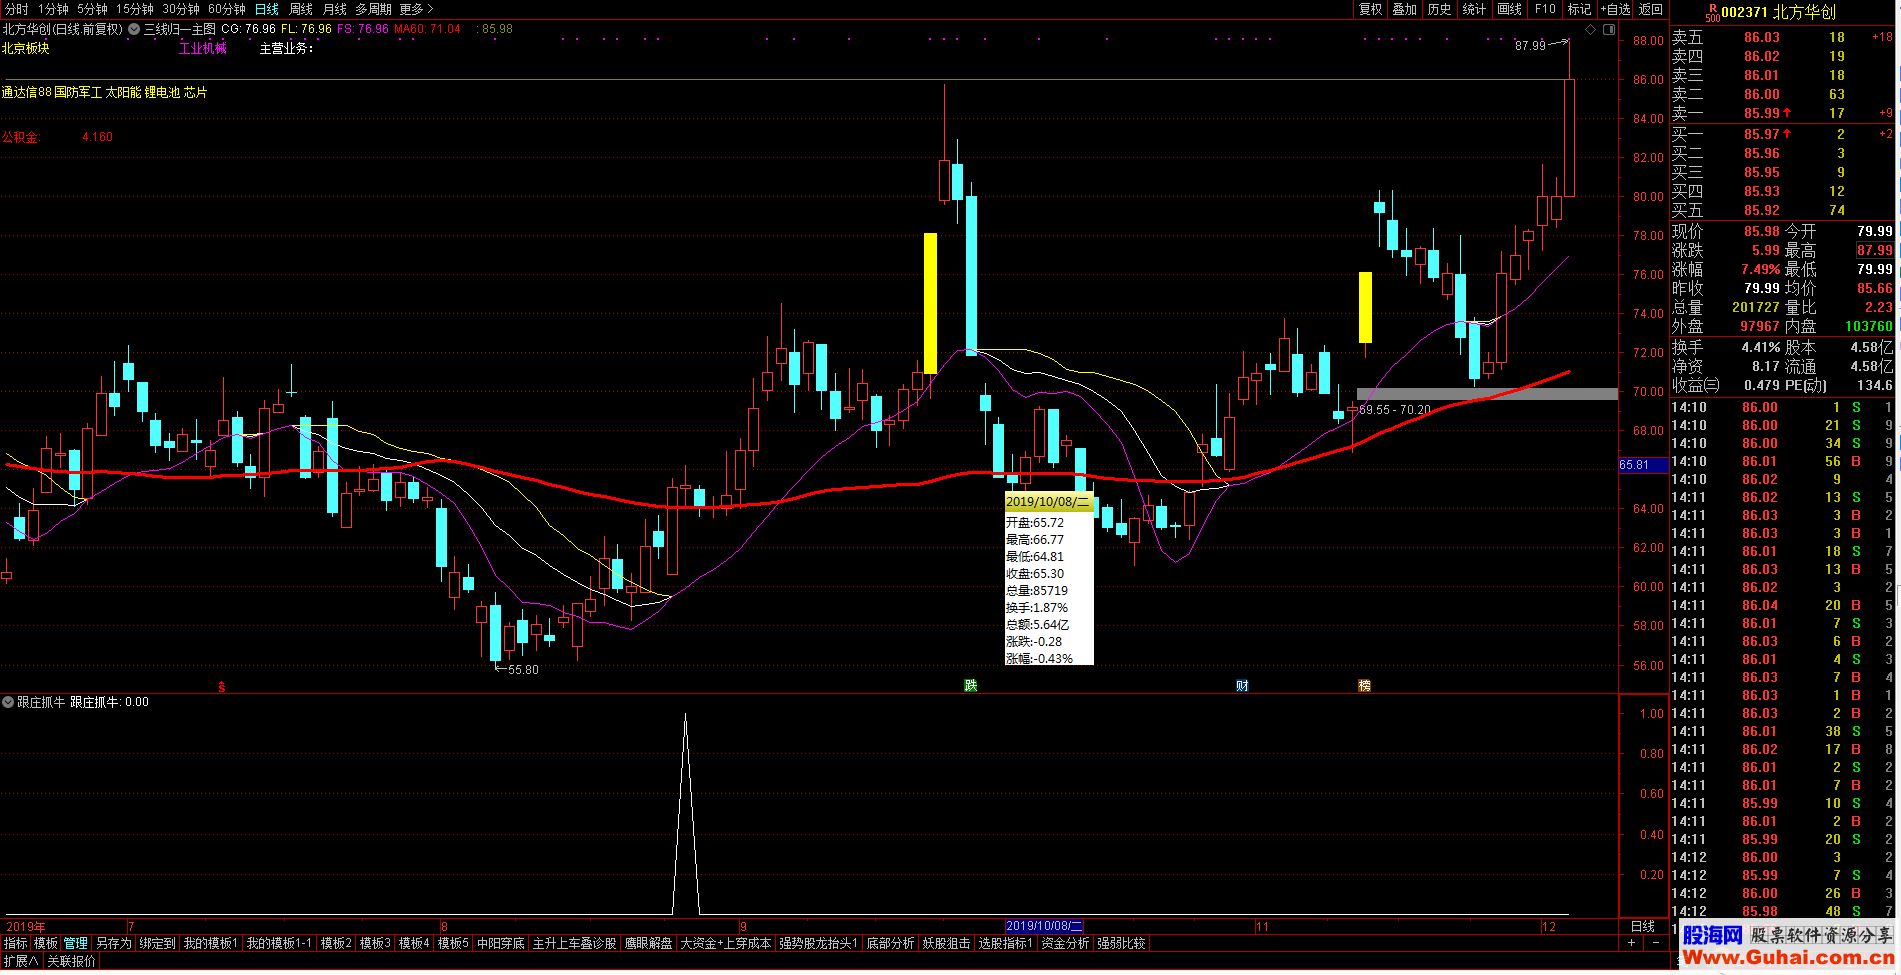Image resolution: width=1901 pixels, height=975 pixels.
Task: Select the 60分钟 period
Action: pos(227,9)
